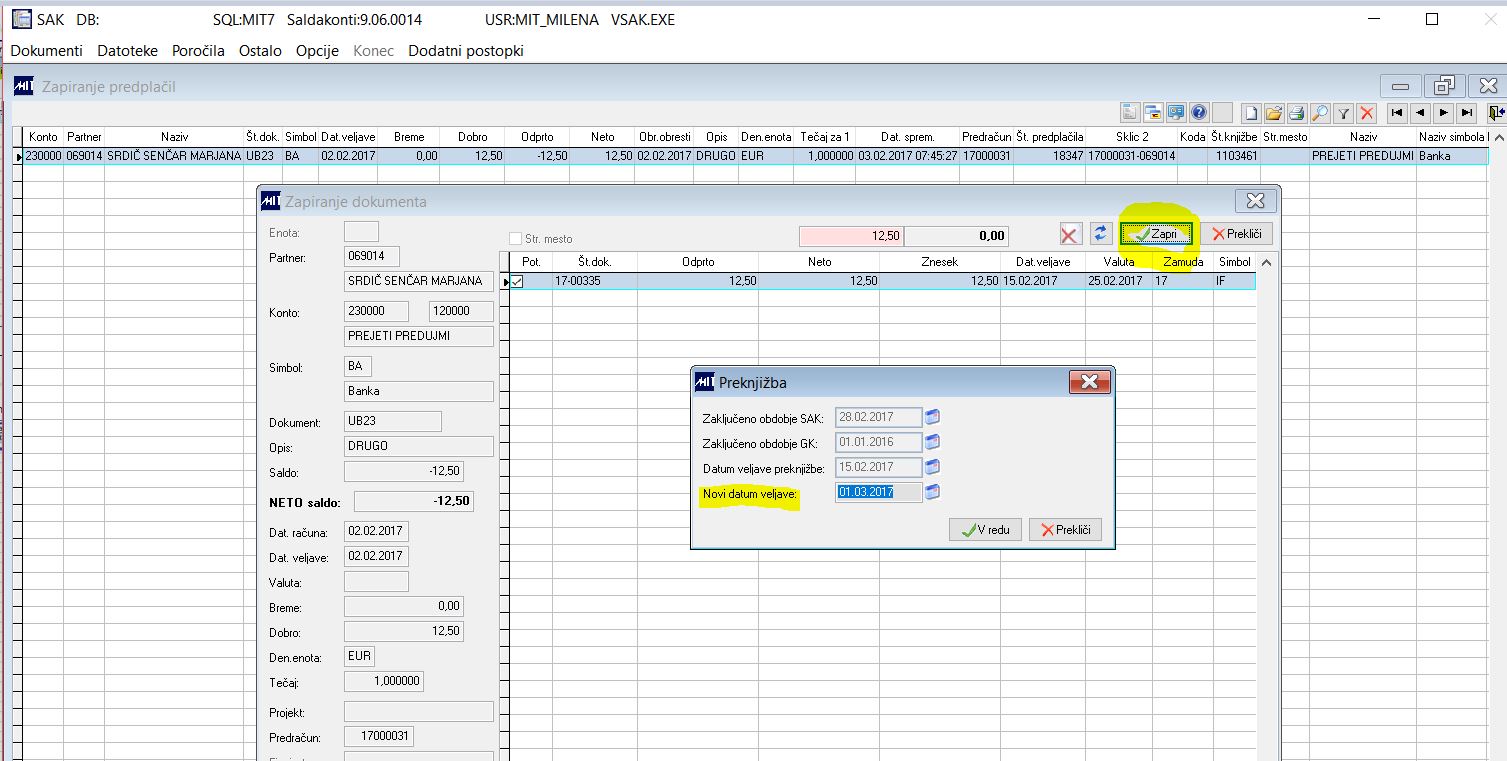Click the red X delete toolbar icon
1507x761 pixels.
pos(1366,113)
